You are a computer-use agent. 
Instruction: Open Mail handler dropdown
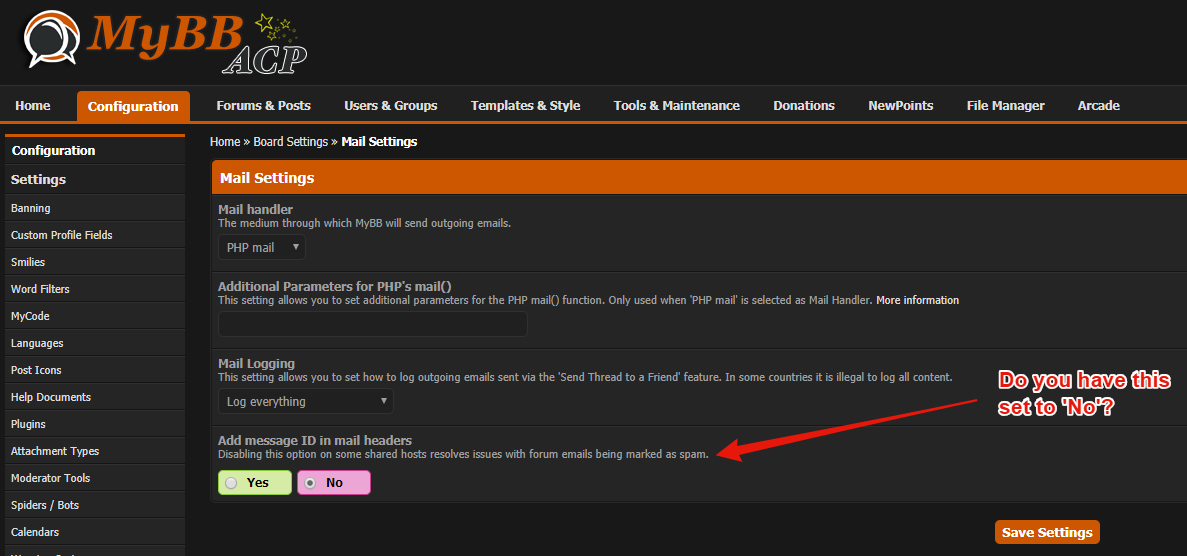[262, 247]
